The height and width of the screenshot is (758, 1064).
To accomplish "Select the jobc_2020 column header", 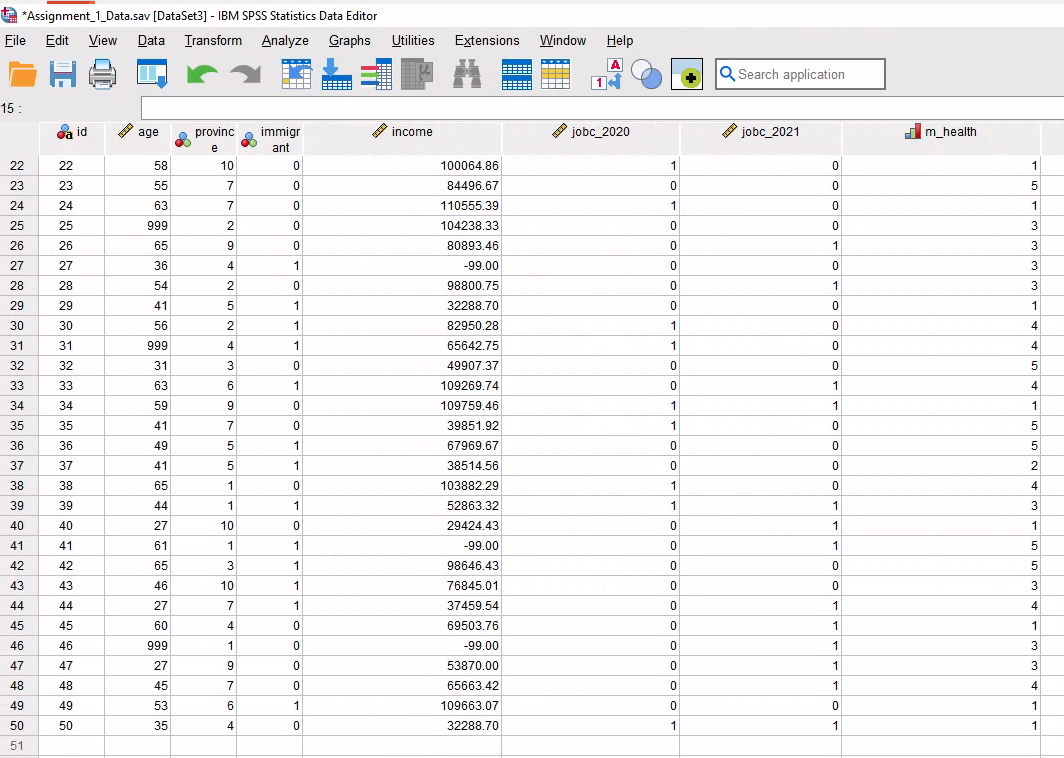I will coord(591,132).
